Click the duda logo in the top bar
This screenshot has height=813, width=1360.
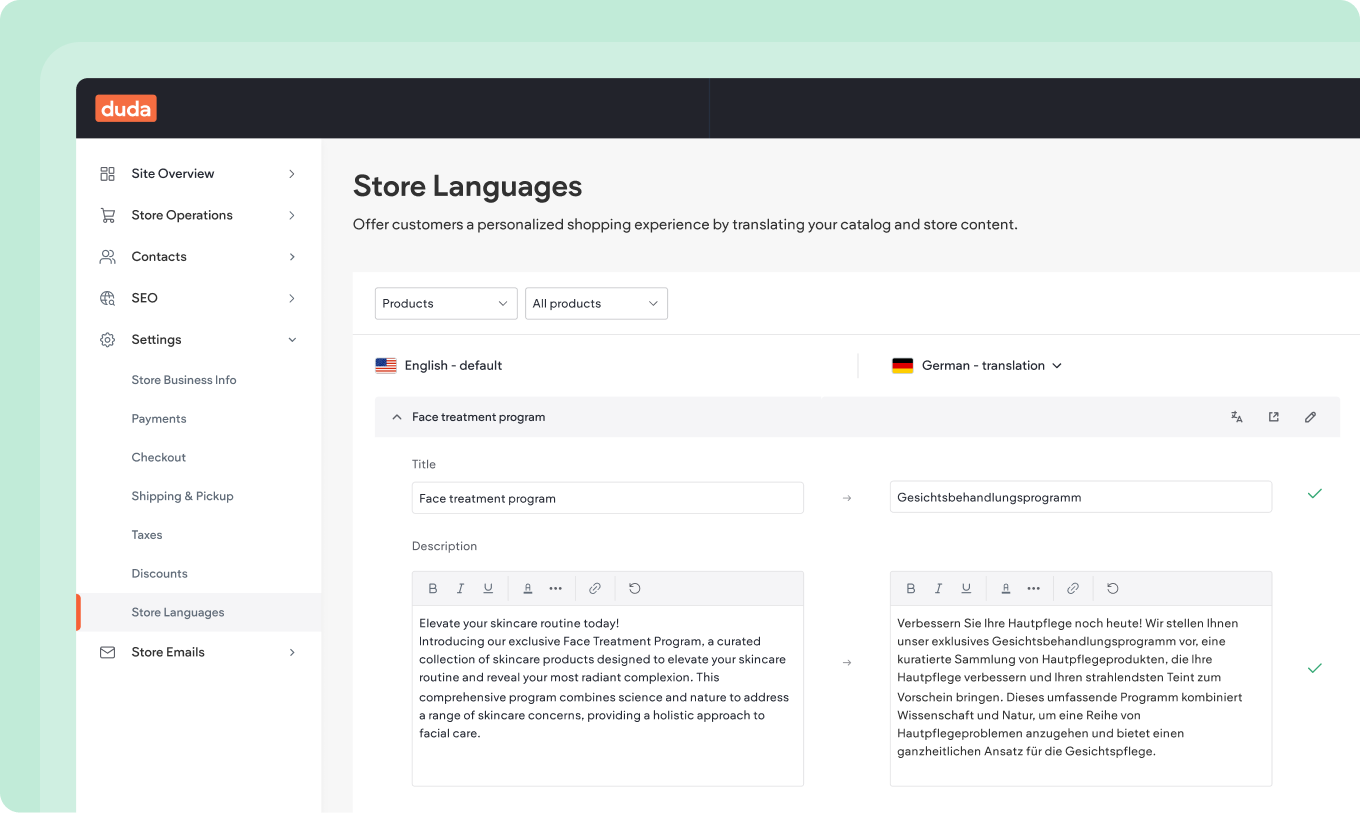[125, 108]
